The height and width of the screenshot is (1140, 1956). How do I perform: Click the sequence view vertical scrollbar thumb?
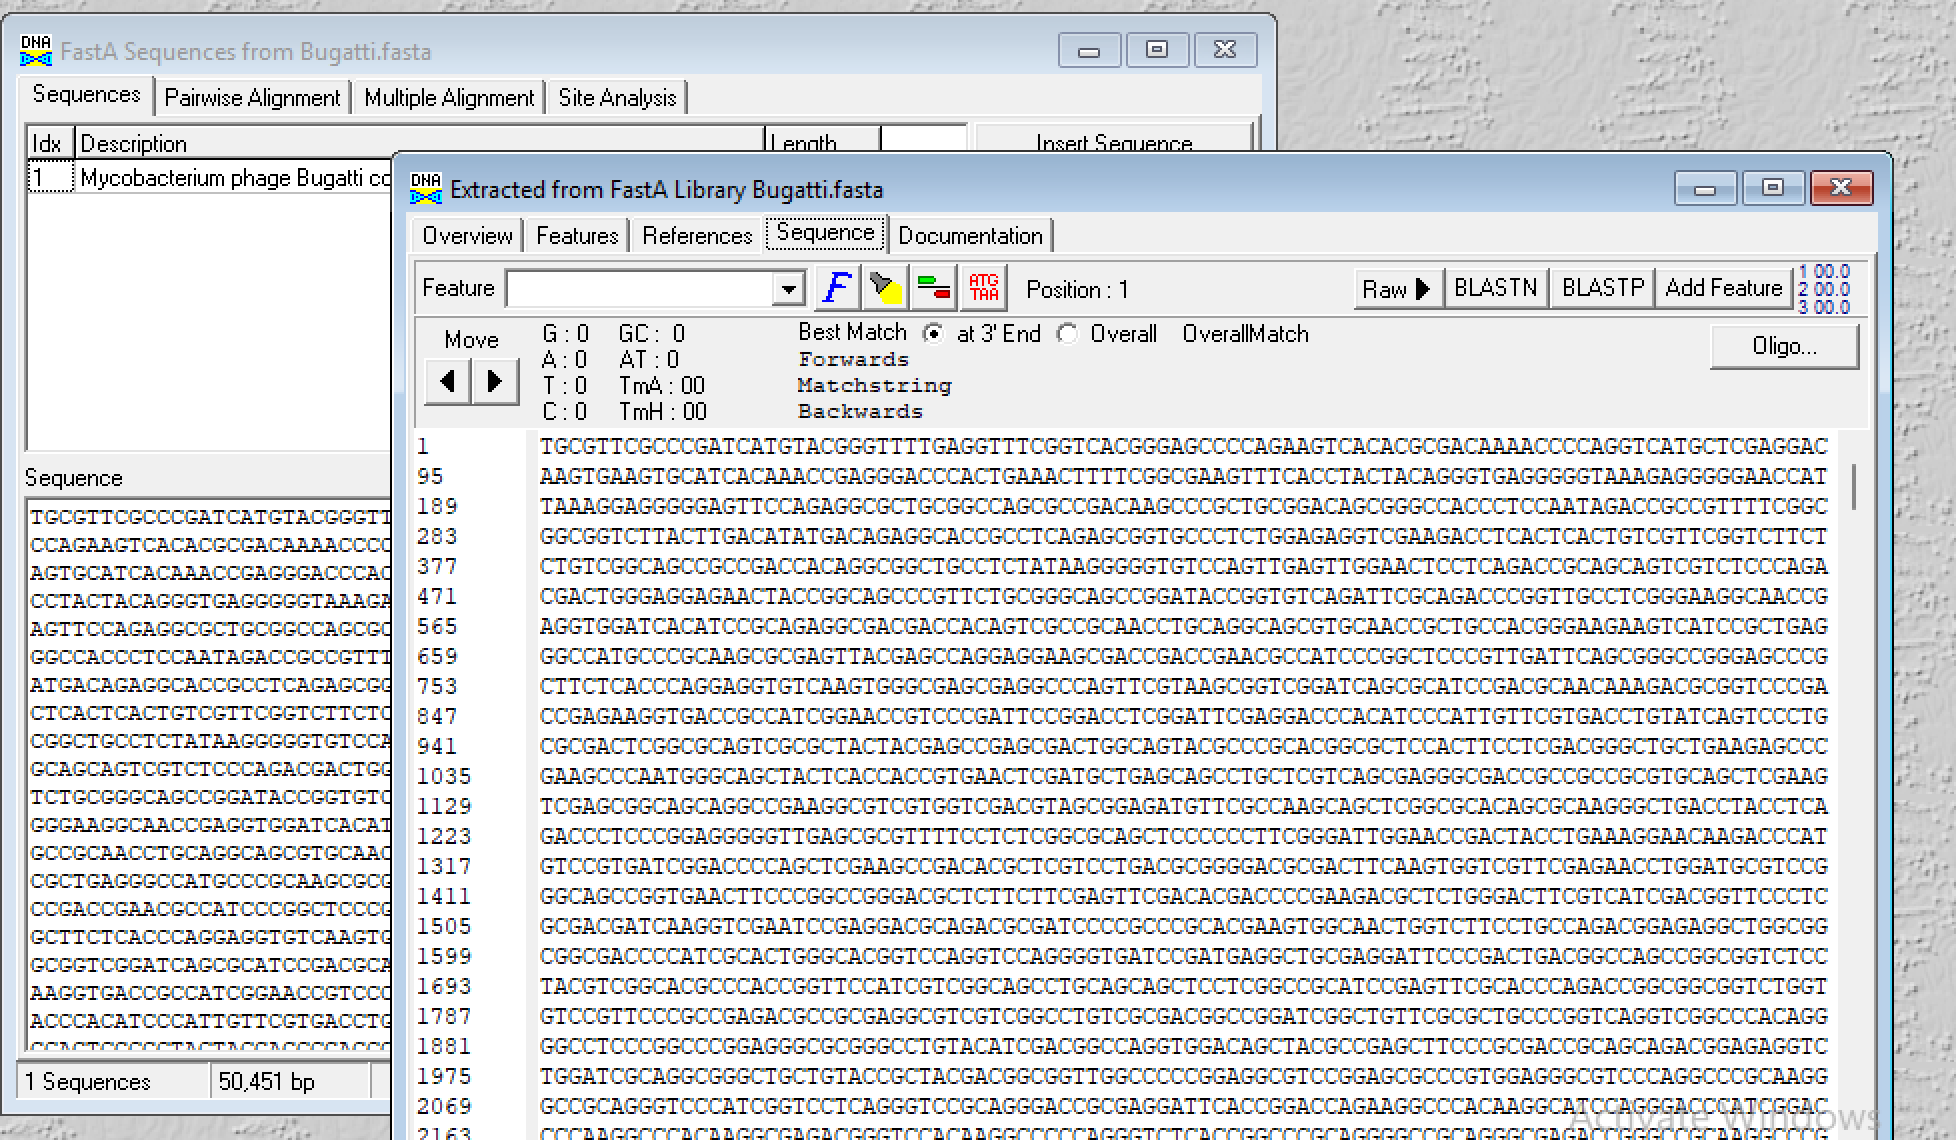click(x=1854, y=486)
